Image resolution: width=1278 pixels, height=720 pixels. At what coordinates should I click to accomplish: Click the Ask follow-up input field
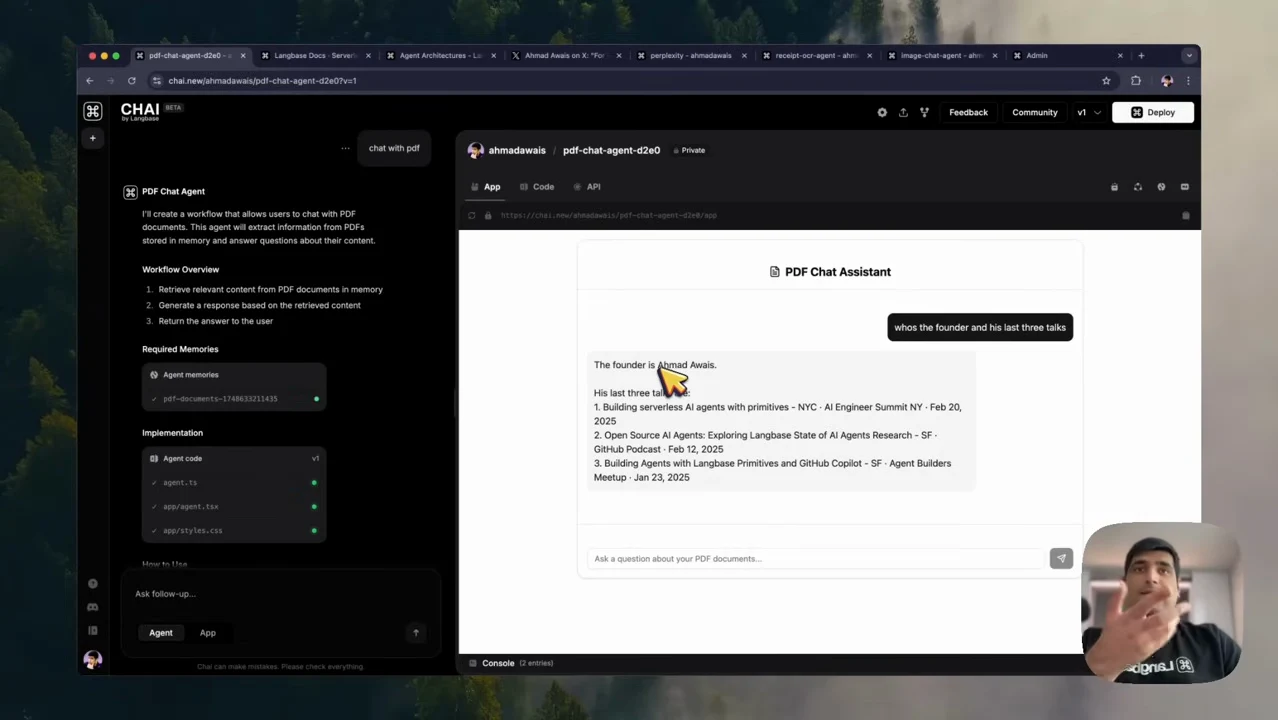[x=280, y=594]
